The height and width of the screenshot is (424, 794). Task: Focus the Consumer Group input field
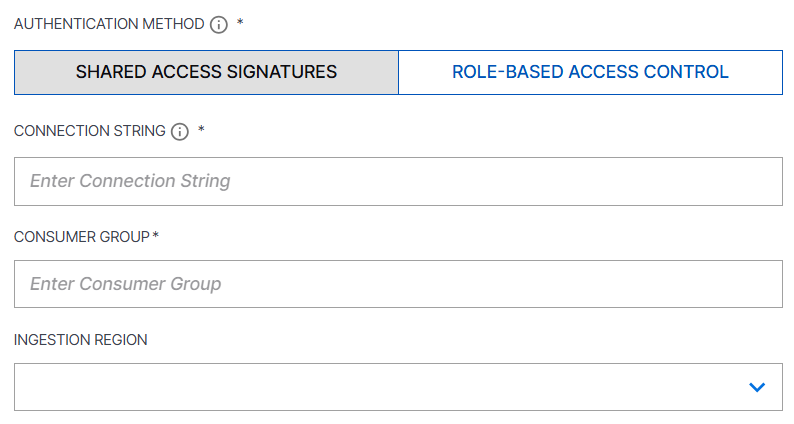point(399,284)
